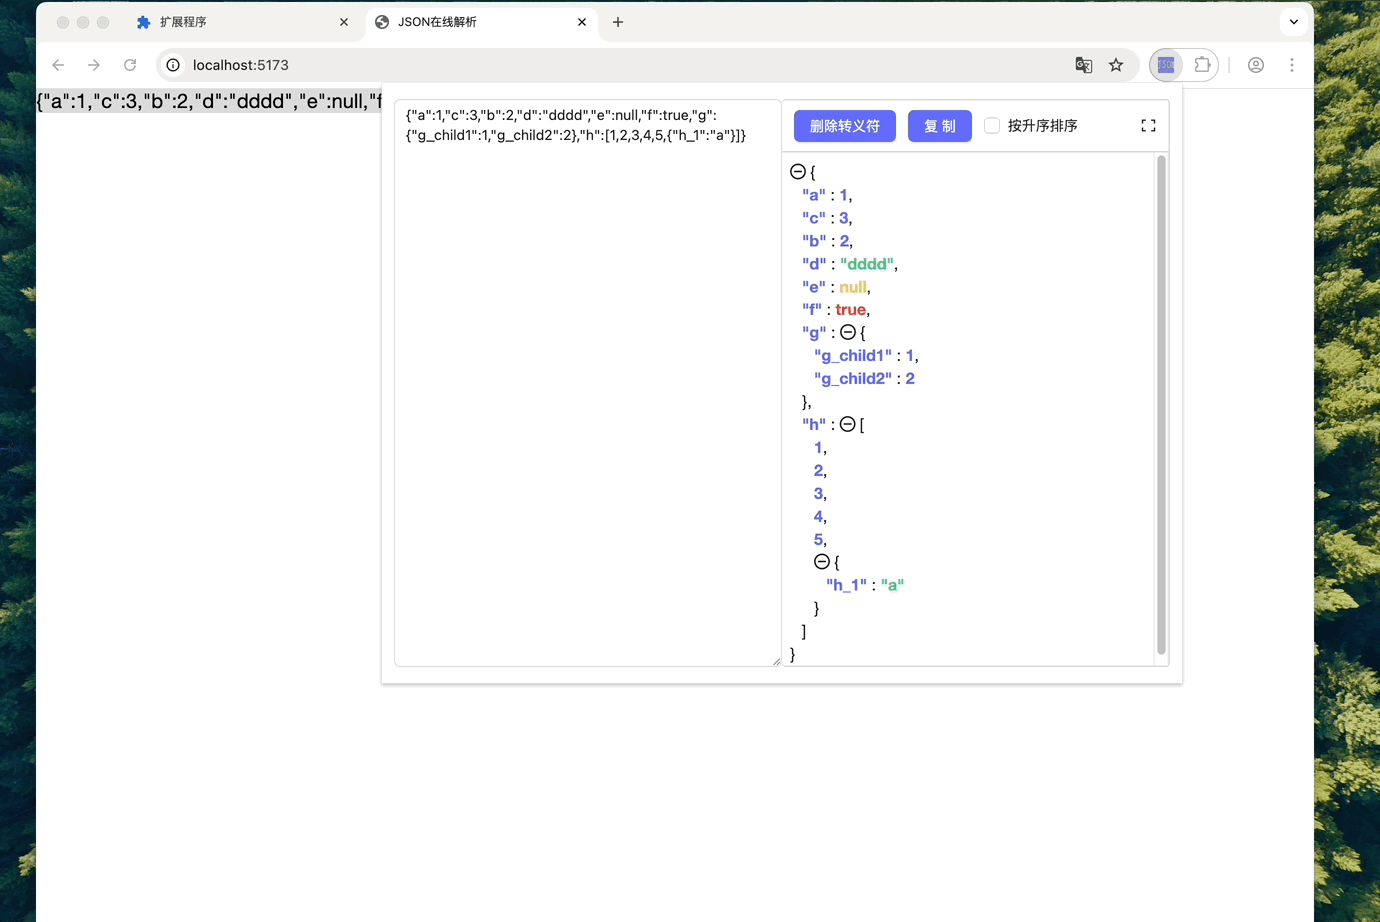Image resolution: width=1380 pixels, height=922 pixels.
Task: Collapse the "g" object node
Action: (850, 331)
